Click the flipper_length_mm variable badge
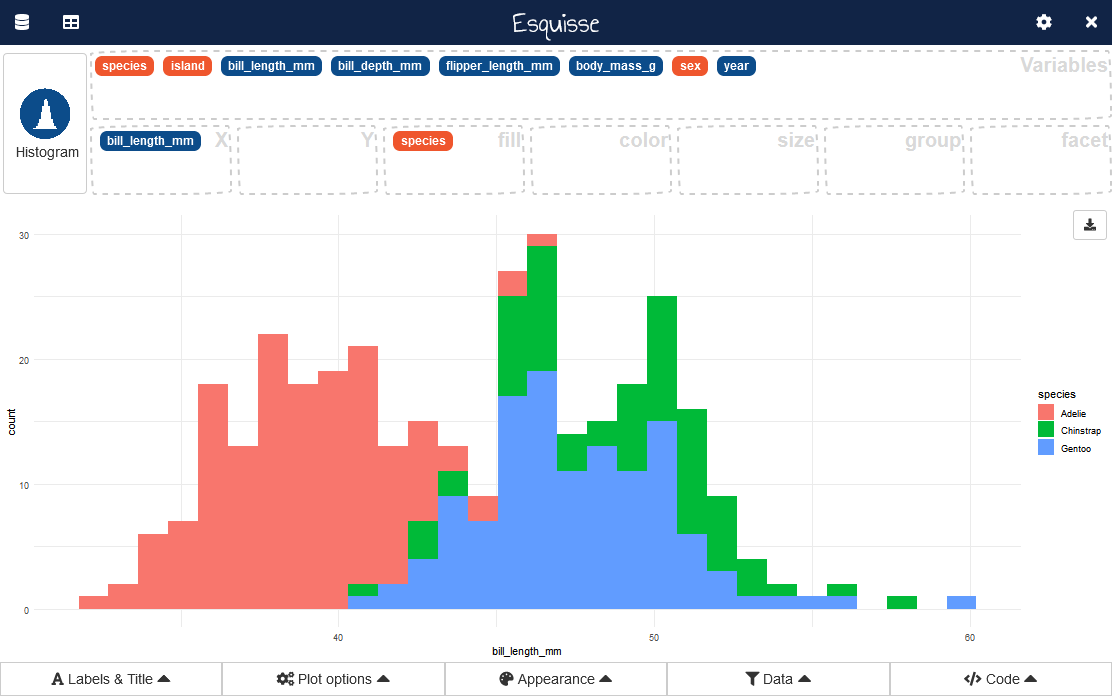Viewport: 1112px width, 696px height. [500, 66]
